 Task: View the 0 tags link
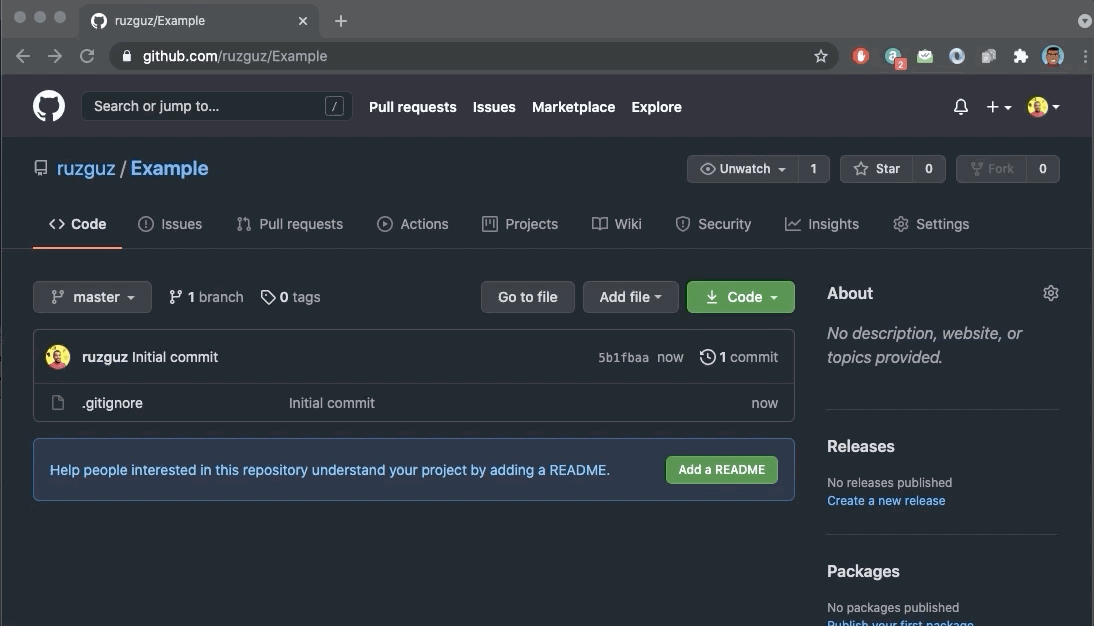click(290, 297)
